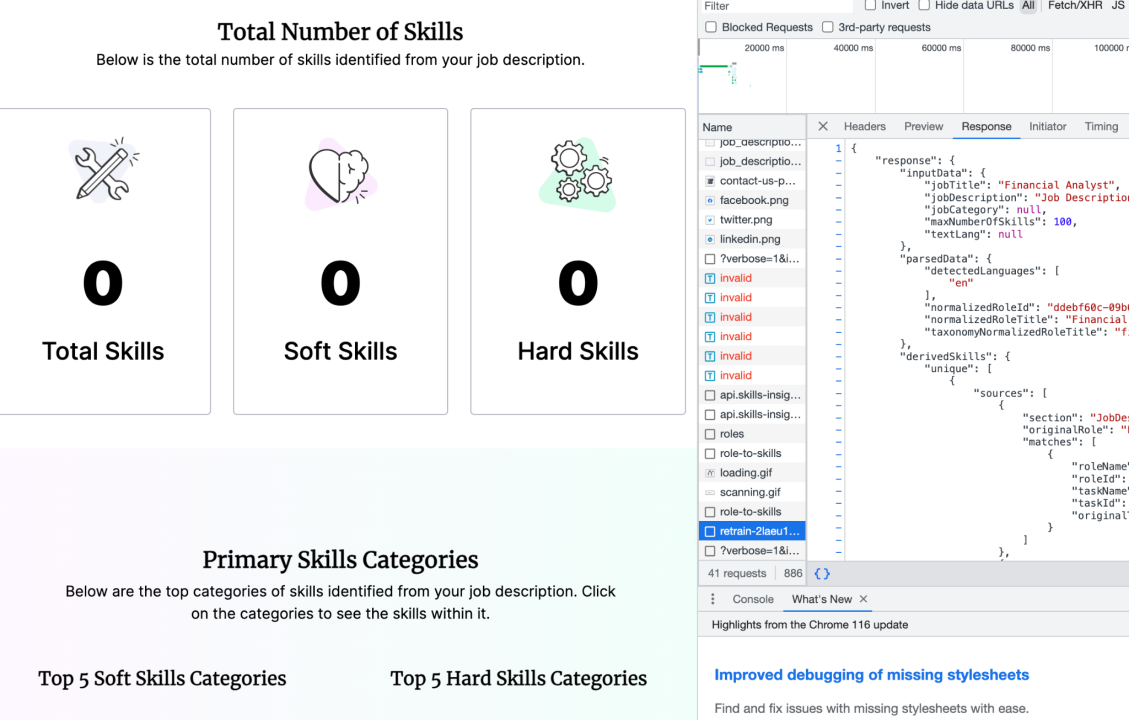Enable the Invert filter checkbox

point(870,6)
